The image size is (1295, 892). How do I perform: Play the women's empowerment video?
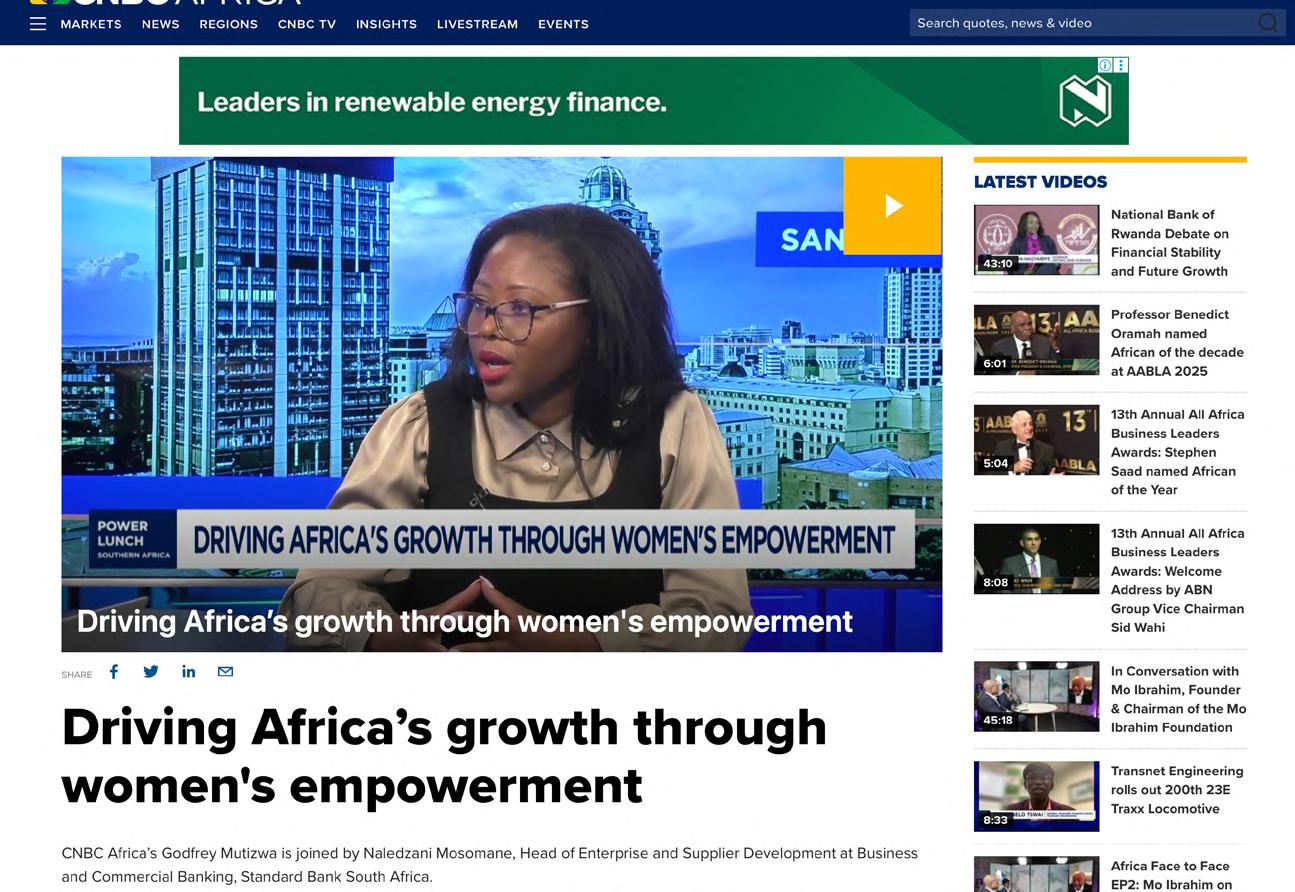pos(893,205)
